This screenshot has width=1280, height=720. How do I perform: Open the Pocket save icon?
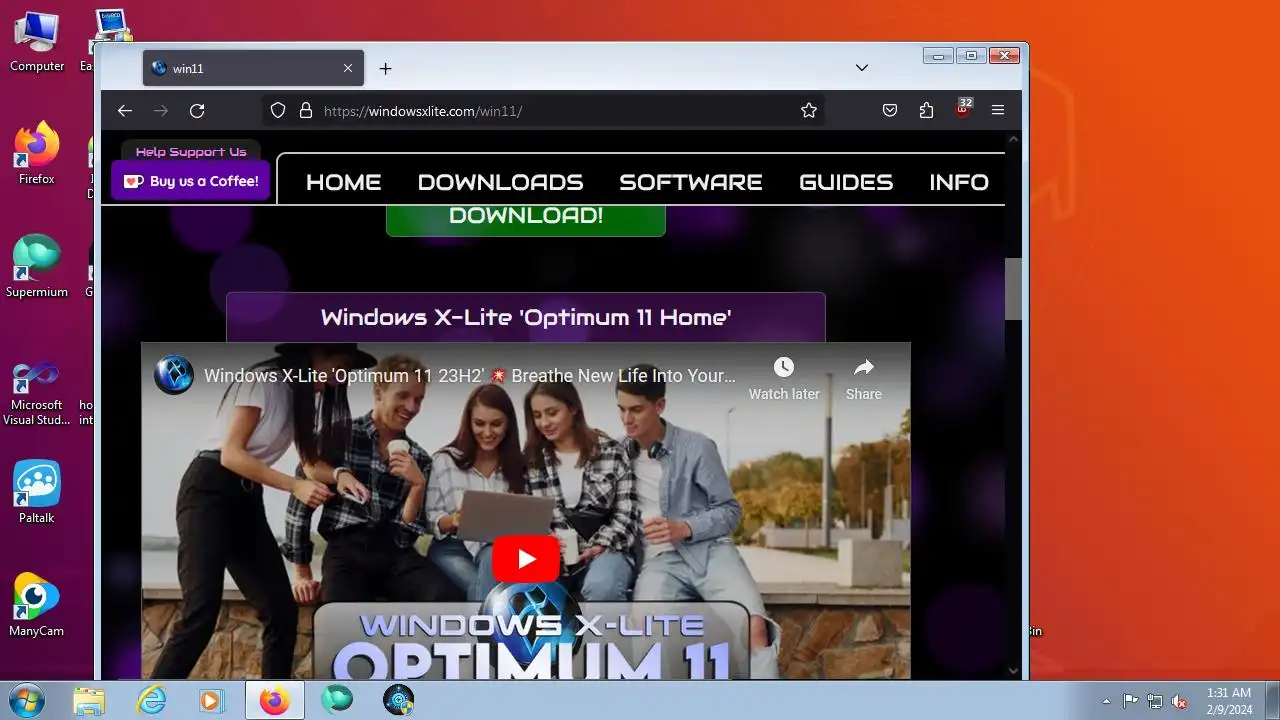tap(890, 111)
